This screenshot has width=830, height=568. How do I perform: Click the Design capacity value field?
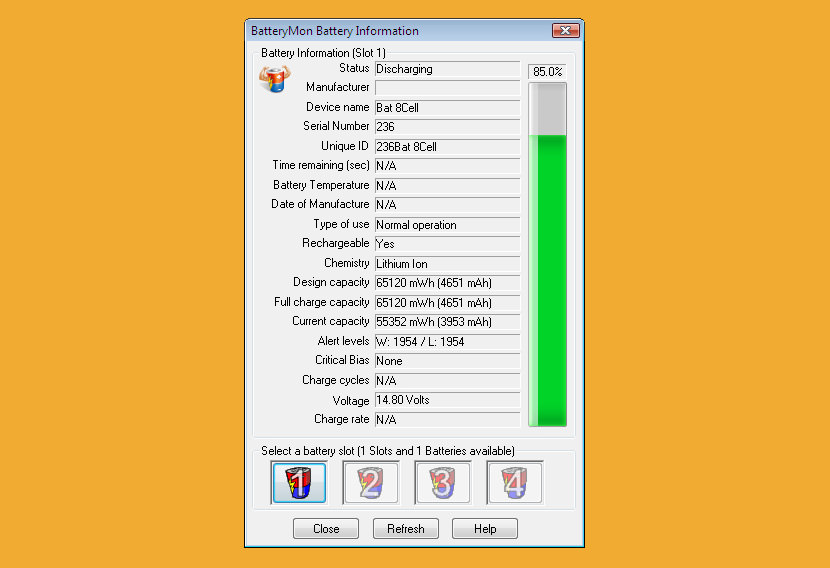[x=447, y=283]
